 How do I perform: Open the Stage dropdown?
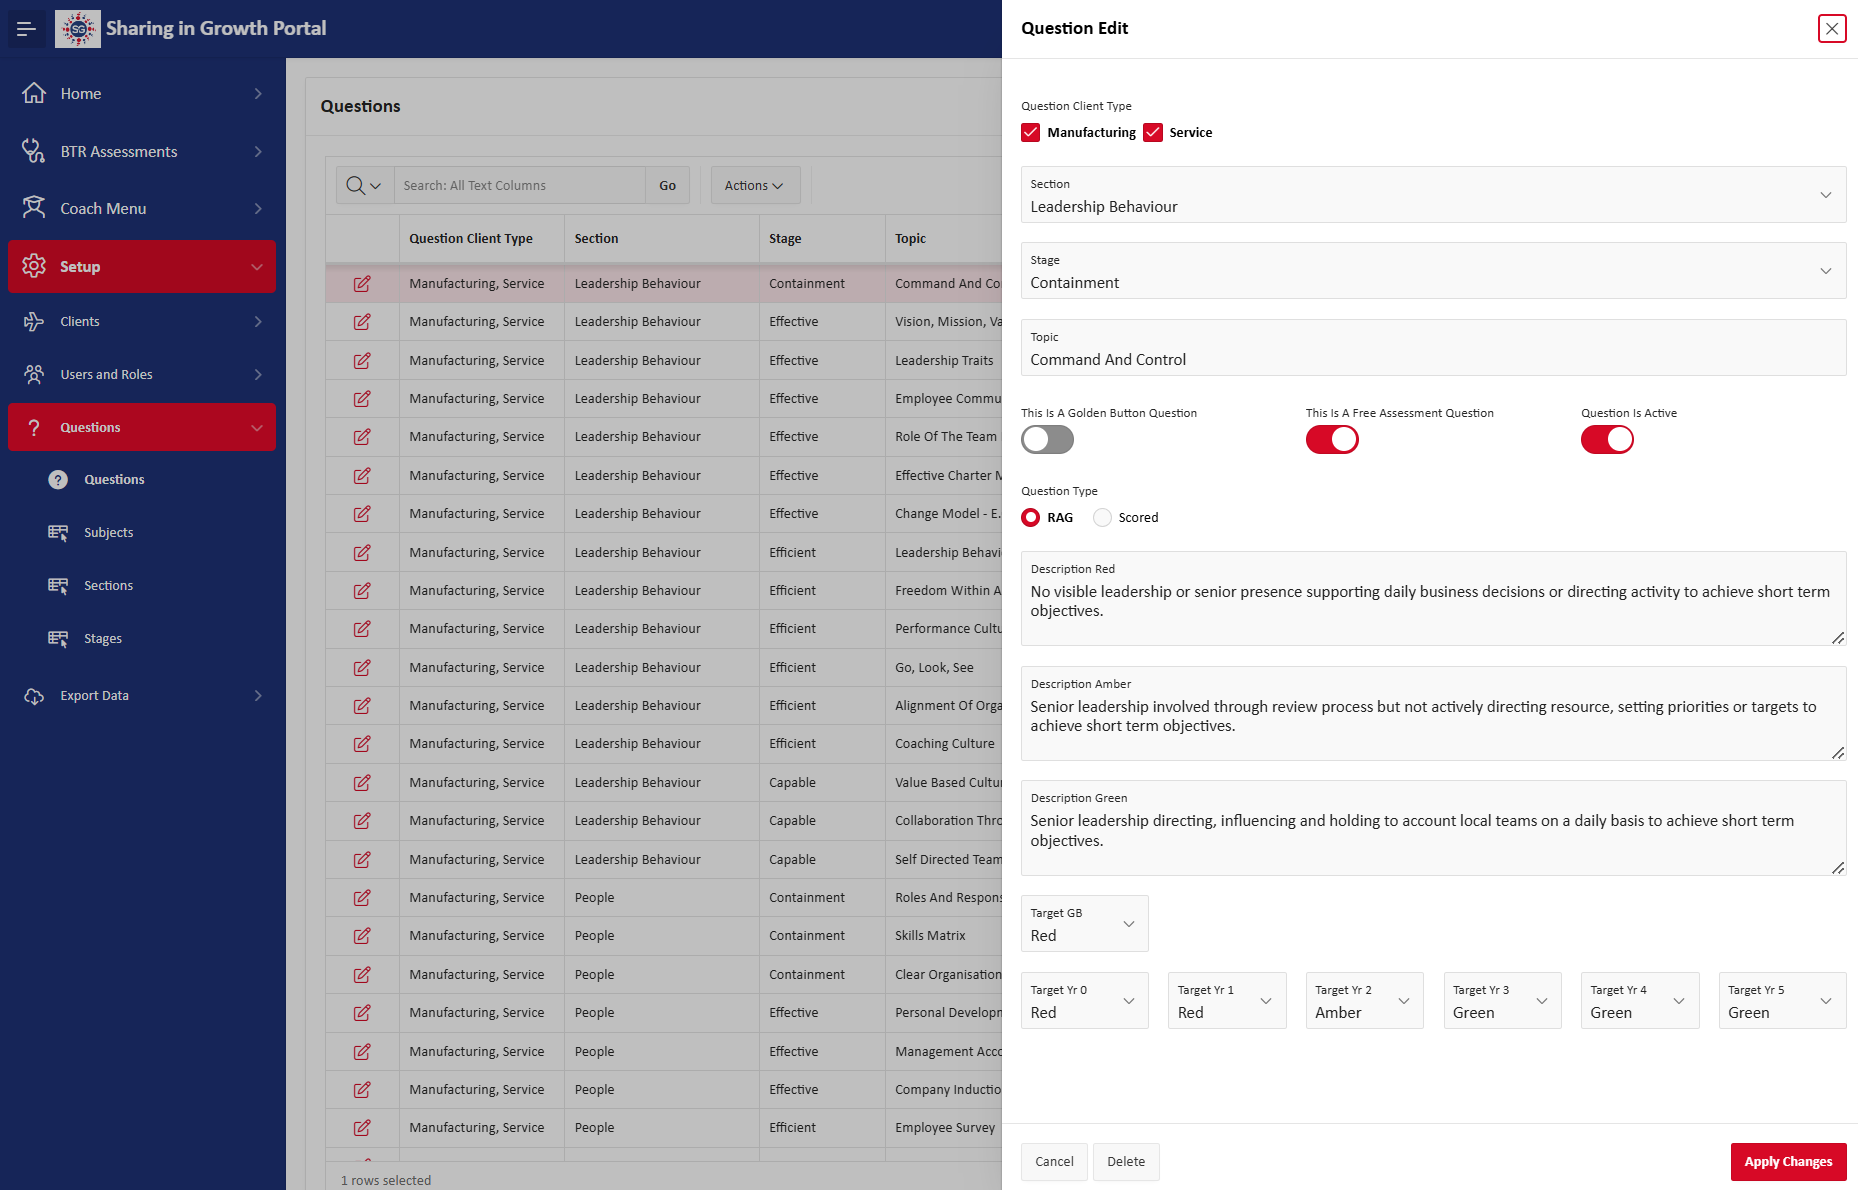click(1433, 271)
